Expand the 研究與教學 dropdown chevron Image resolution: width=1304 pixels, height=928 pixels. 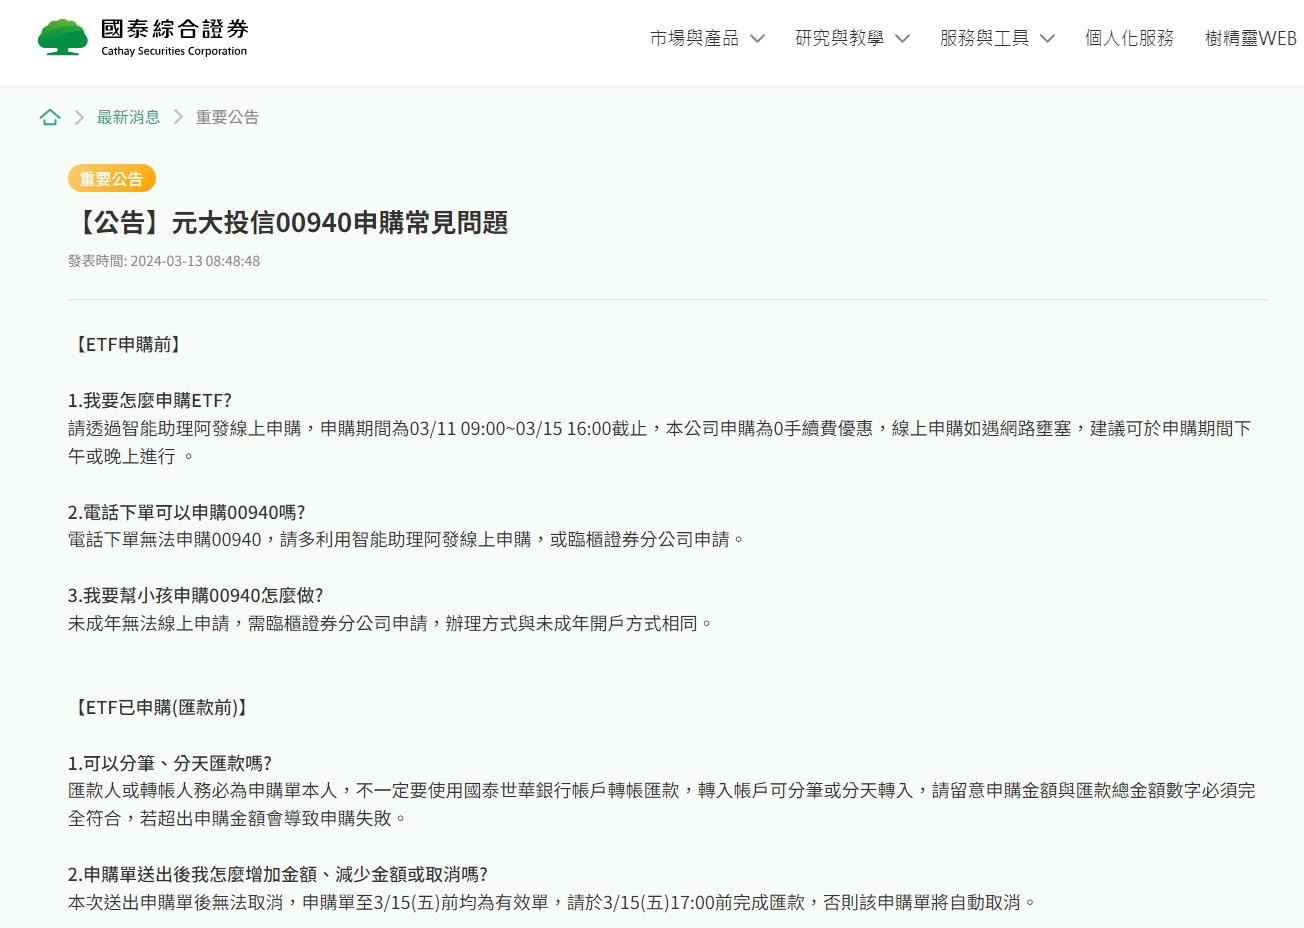coord(902,39)
